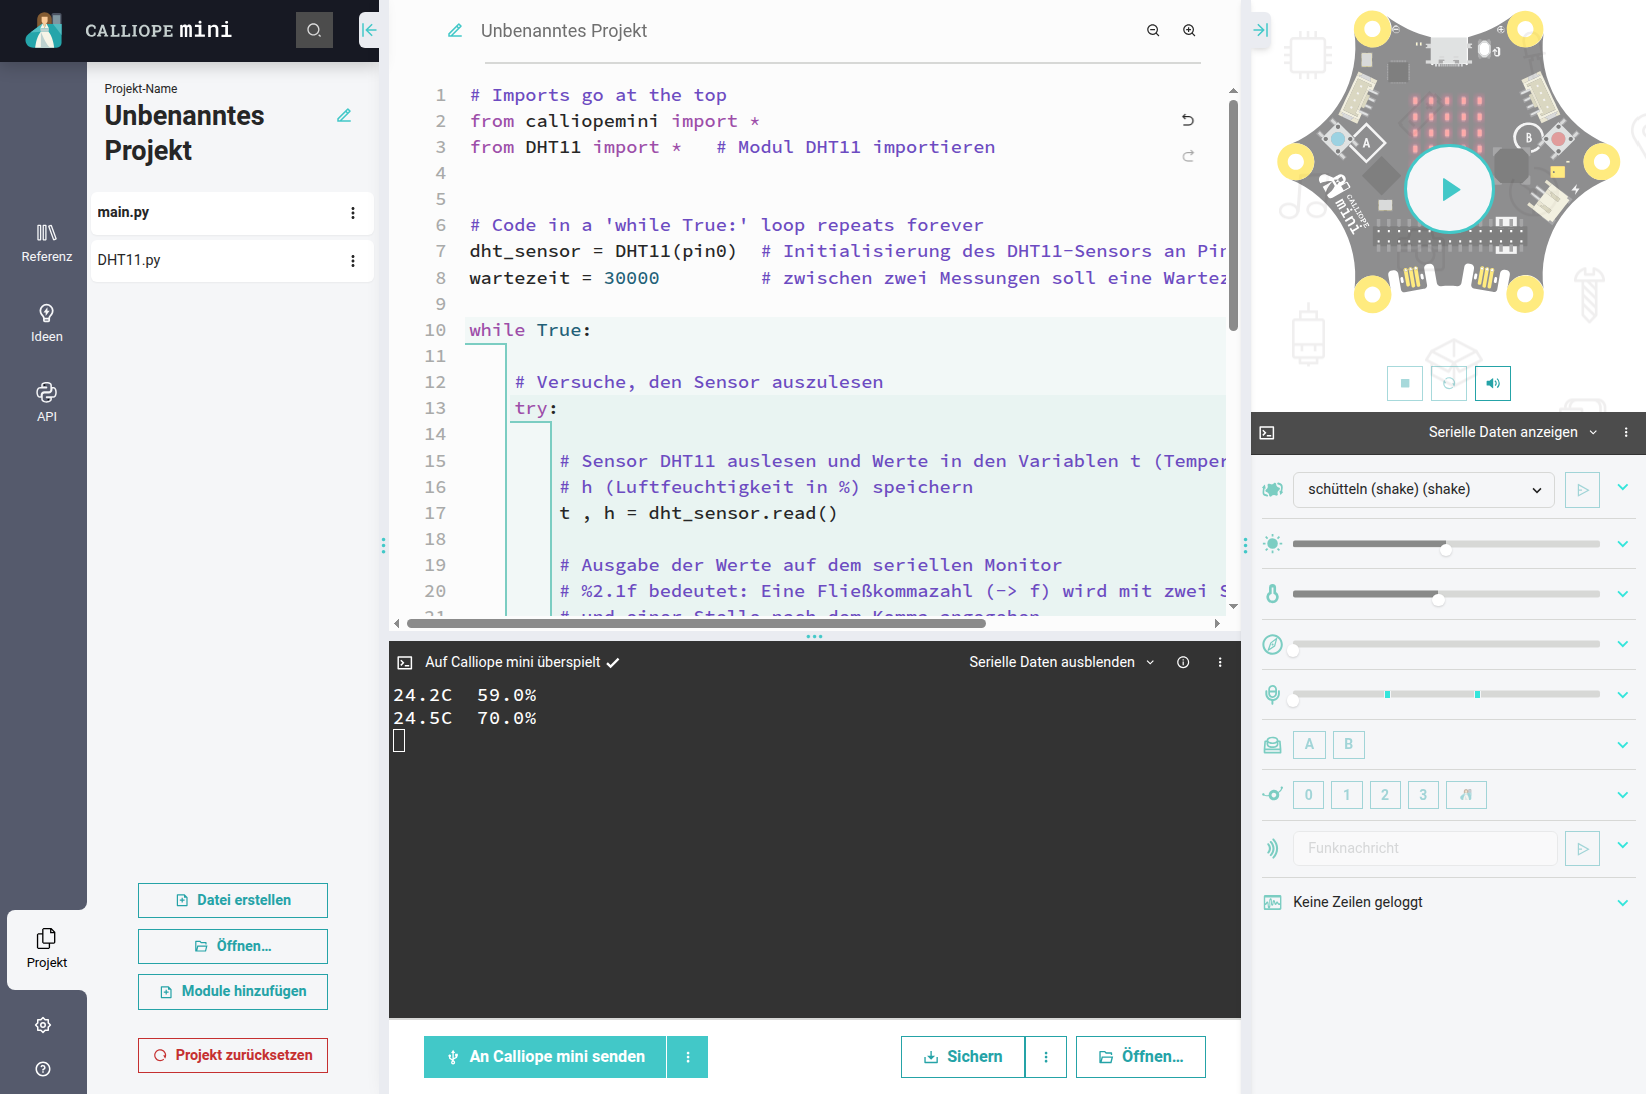
Task: Toggle simulator pin 0 button
Action: (1309, 795)
